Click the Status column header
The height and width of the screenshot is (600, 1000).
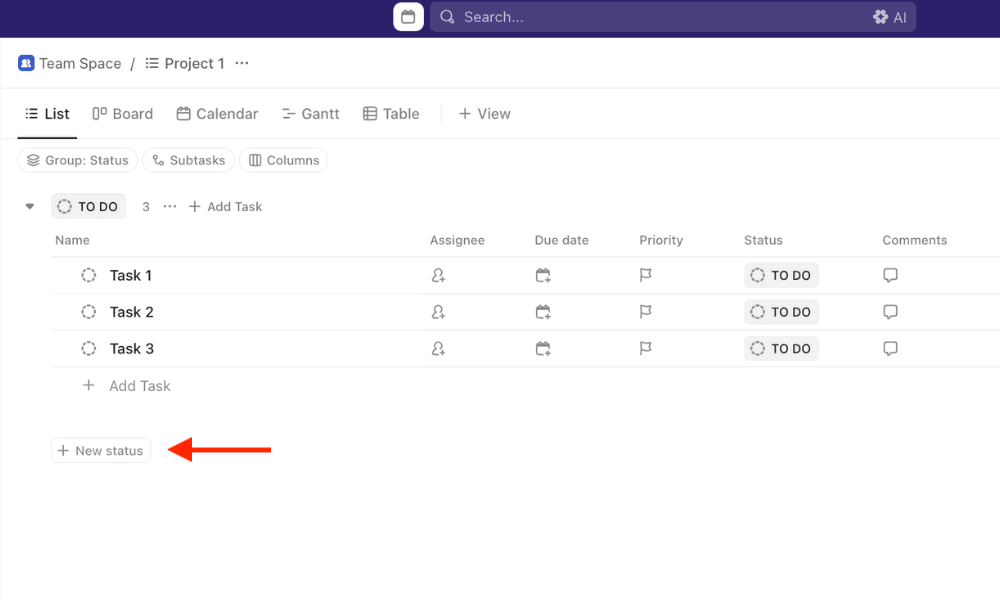point(763,240)
